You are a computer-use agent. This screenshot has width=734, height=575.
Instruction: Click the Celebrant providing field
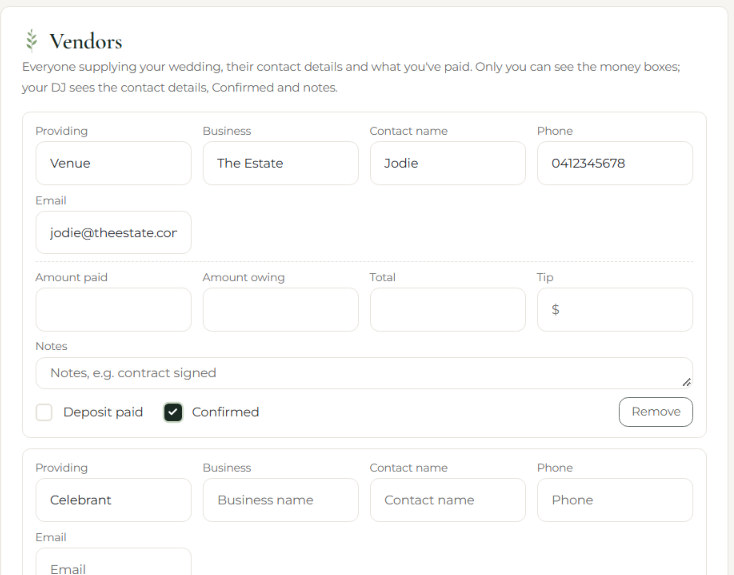(x=113, y=500)
